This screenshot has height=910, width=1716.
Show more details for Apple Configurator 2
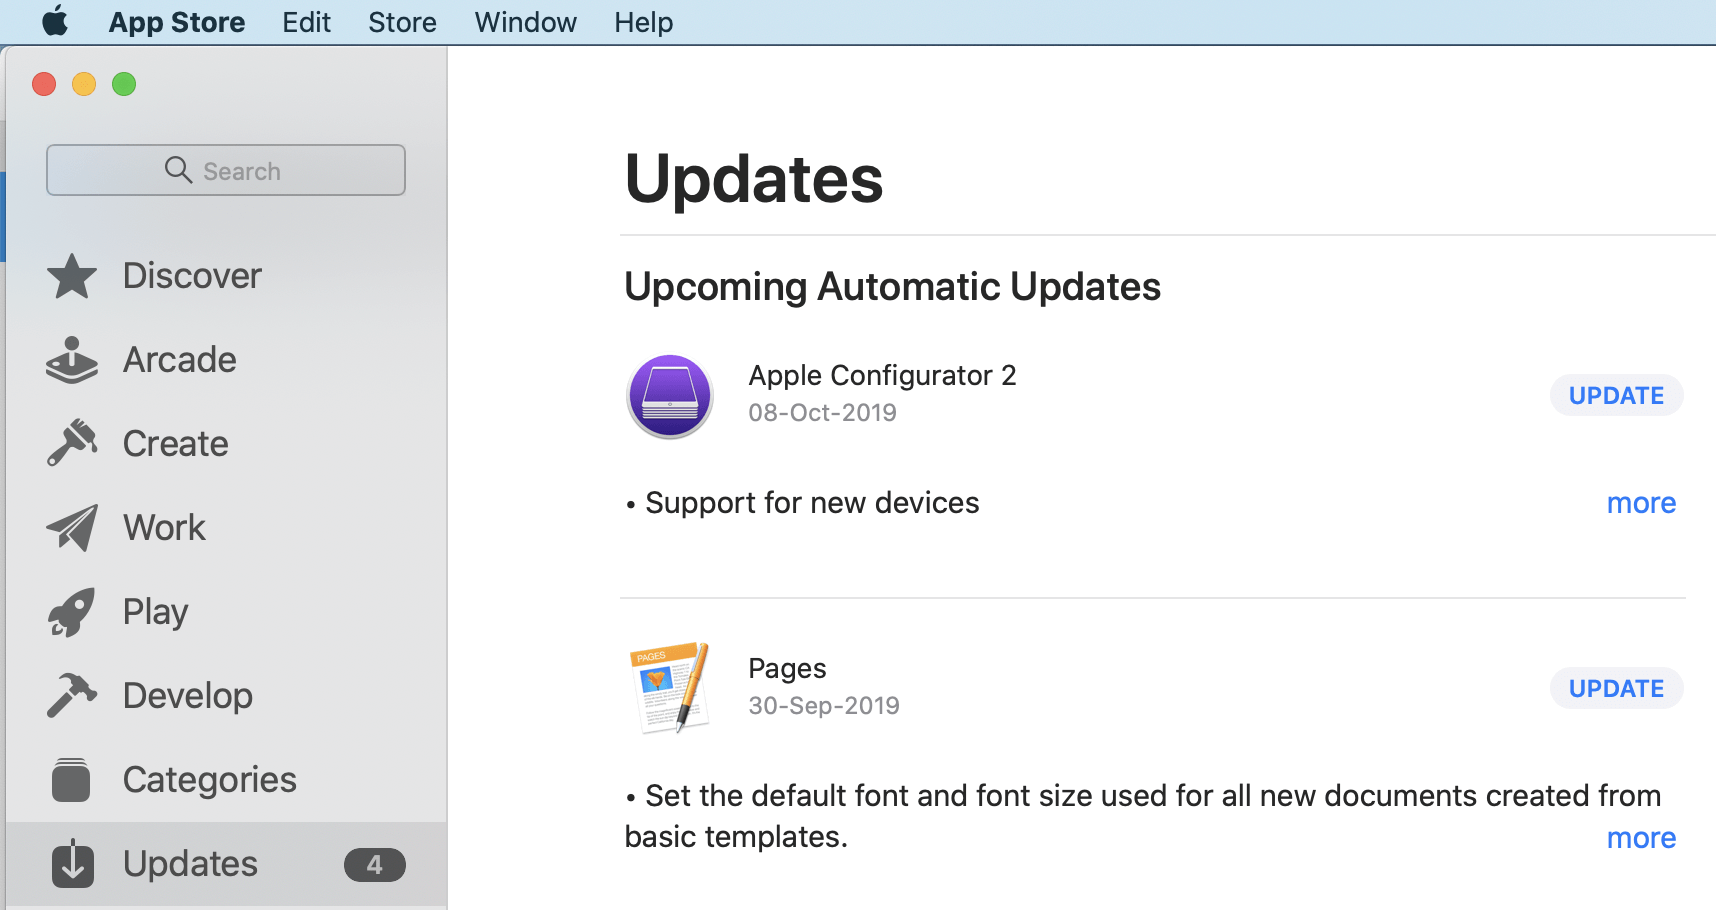pyautogui.click(x=1641, y=503)
